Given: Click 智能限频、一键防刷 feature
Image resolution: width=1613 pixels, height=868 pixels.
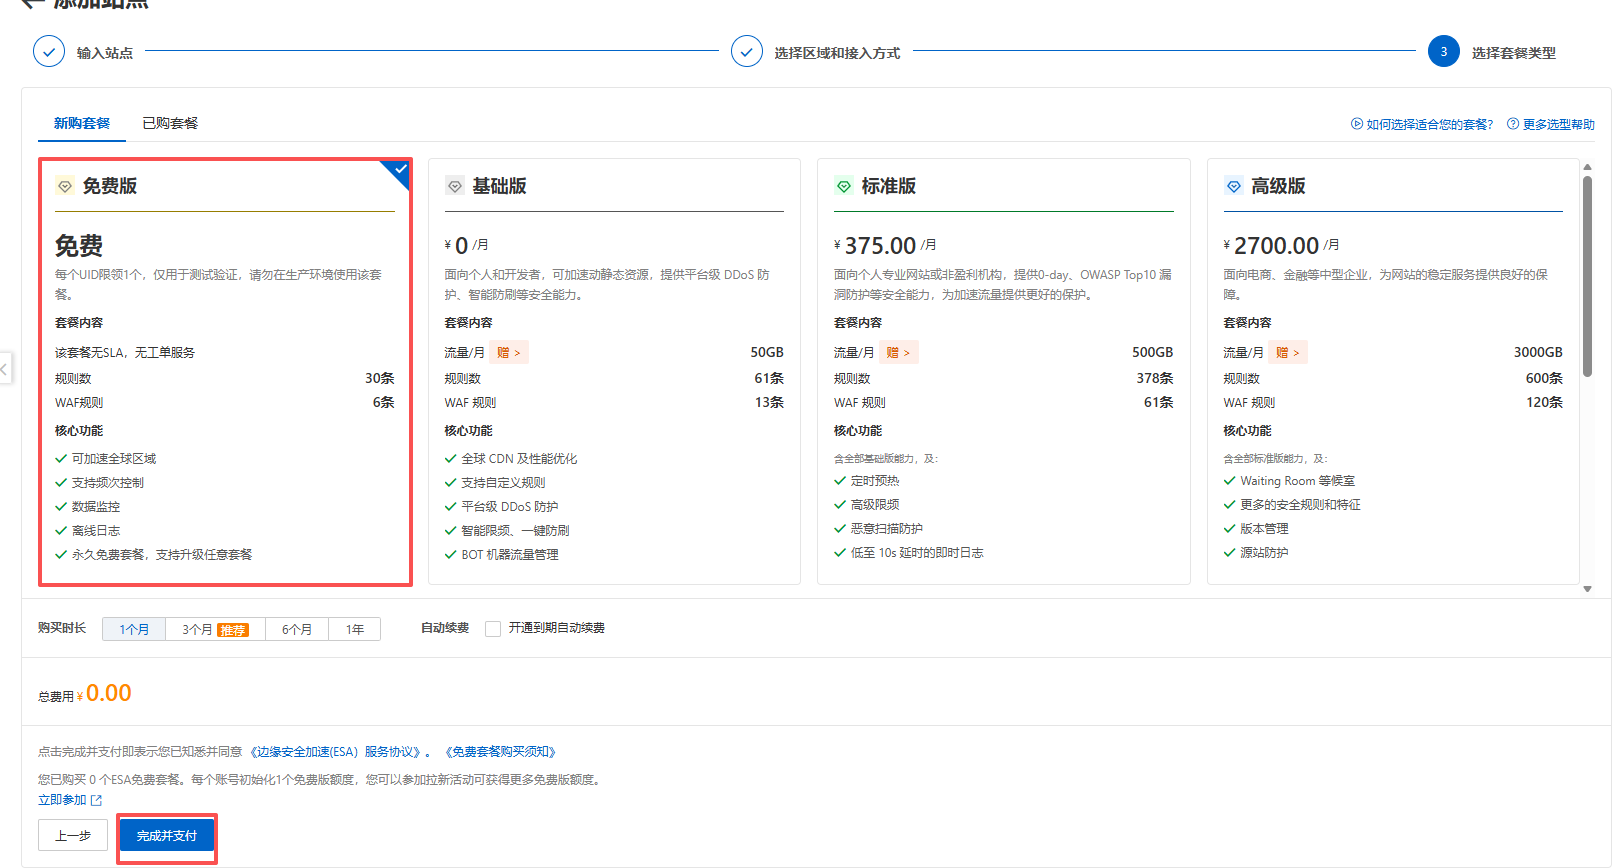Looking at the screenshot, I should click(x=515, y=531).
